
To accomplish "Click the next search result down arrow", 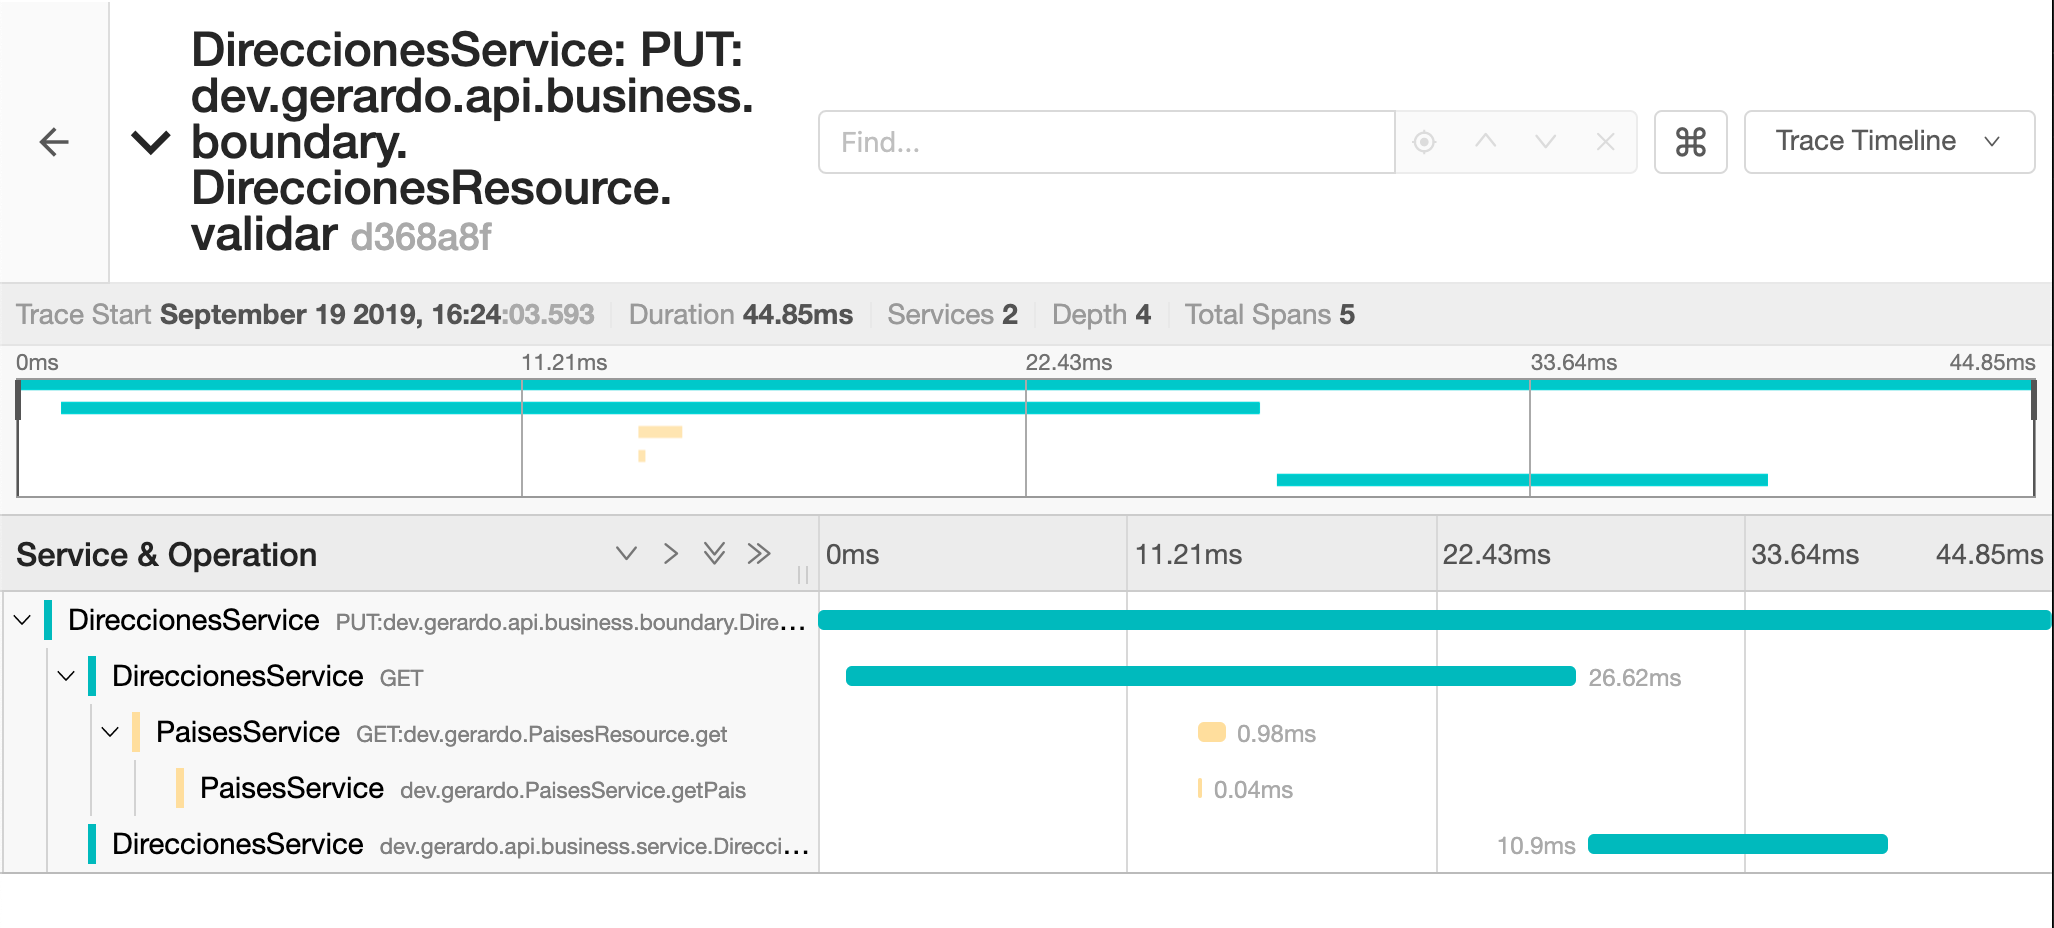I will pos(1545,142).
